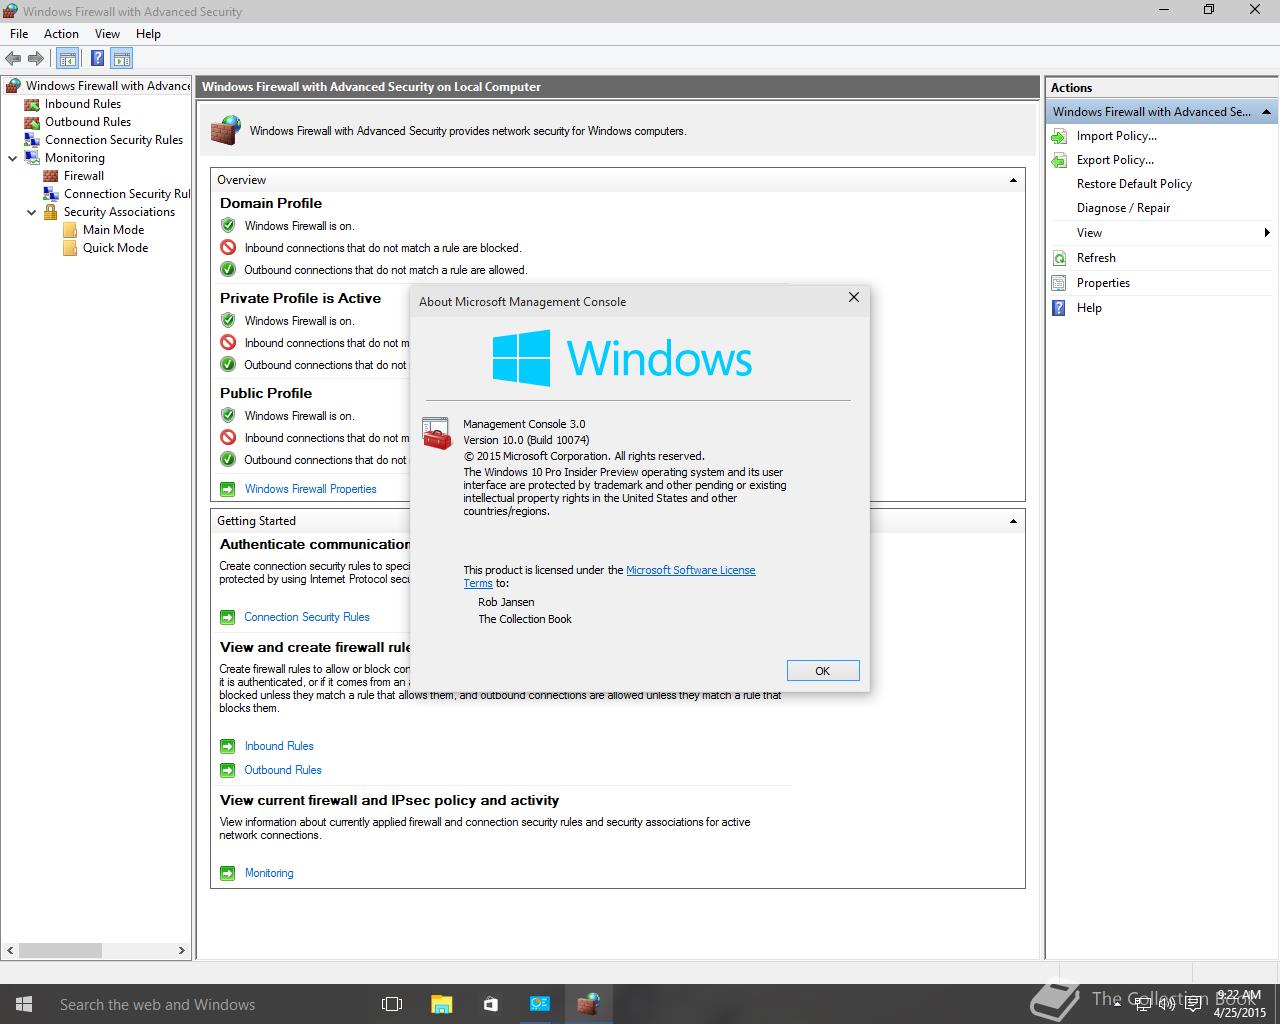Follow the Monitoring link in Getting Started

[x=269, y=873]
